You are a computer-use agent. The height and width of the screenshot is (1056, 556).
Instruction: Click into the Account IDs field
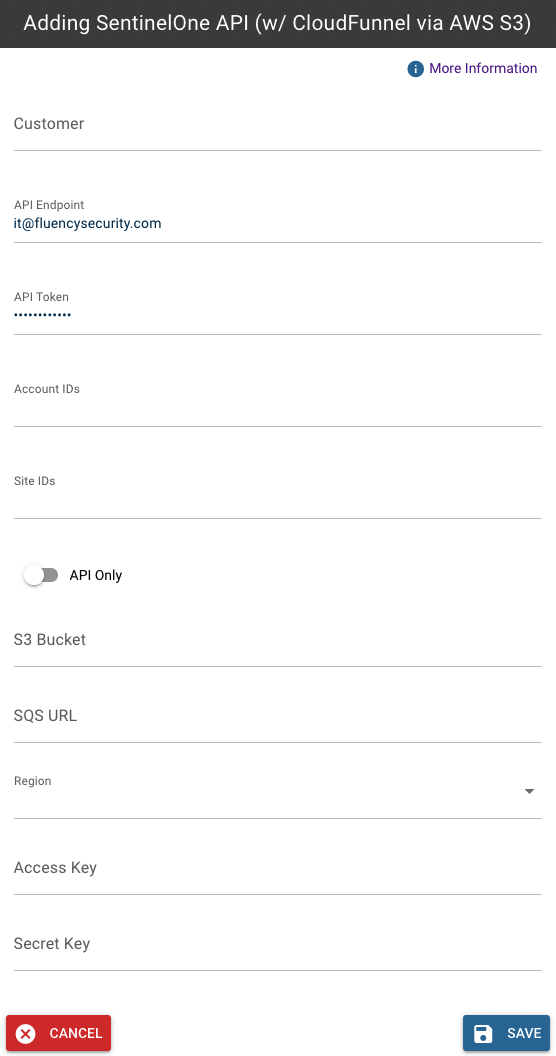click(x=277, y=403)
